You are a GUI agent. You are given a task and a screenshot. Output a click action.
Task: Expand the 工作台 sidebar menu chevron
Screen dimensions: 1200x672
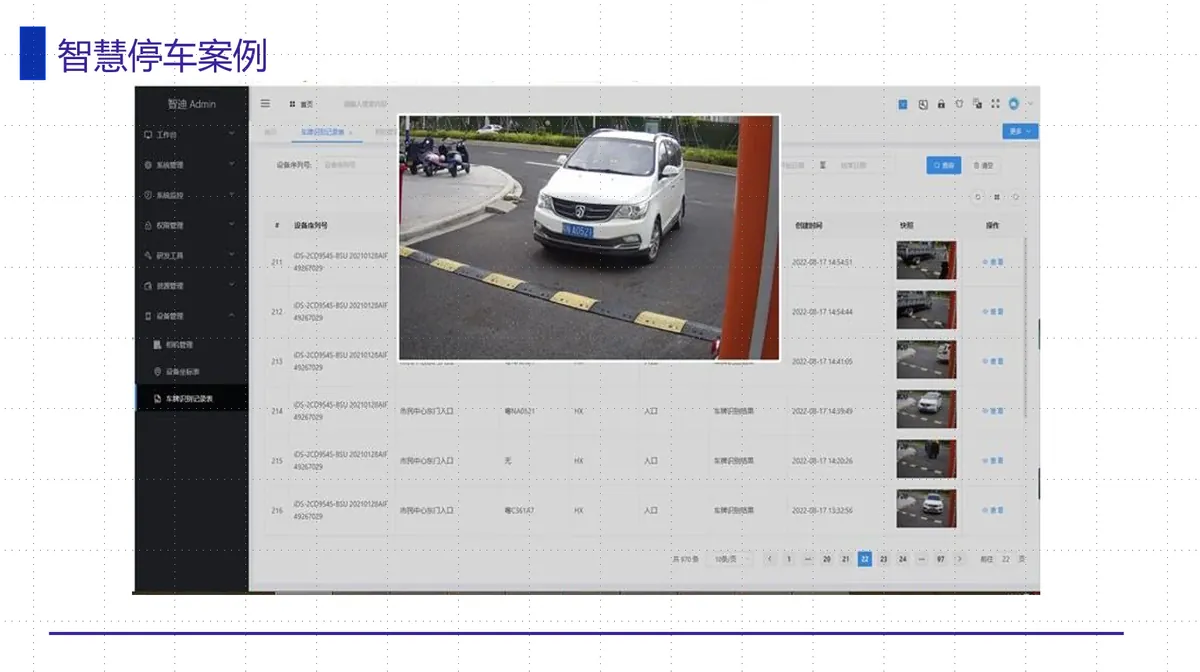[231, 134]
